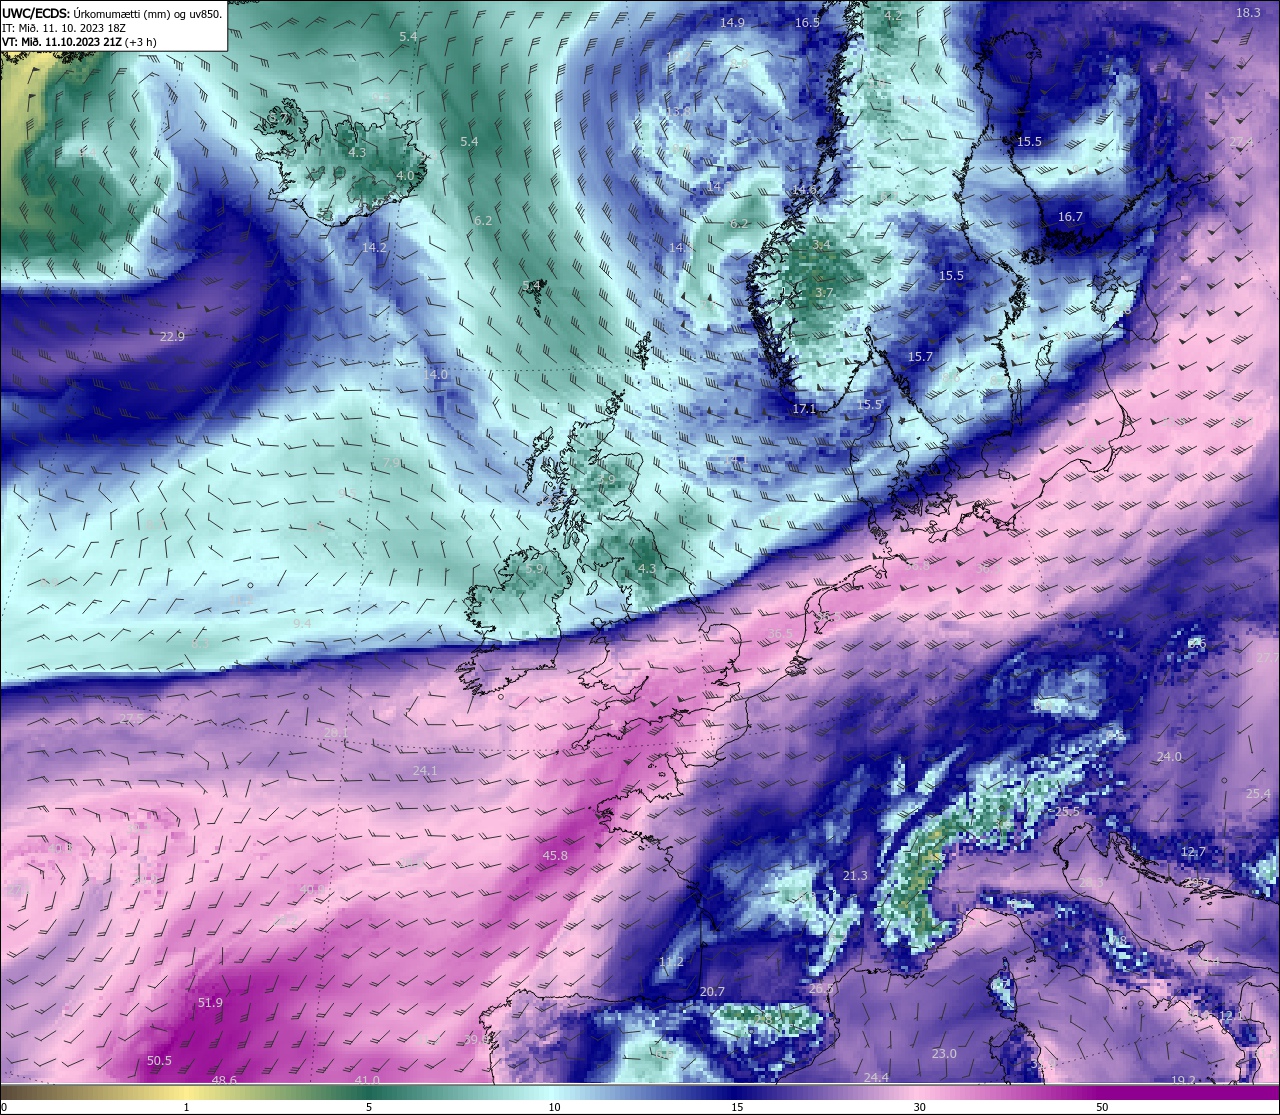Click the 14.9 value at the top

pyautogui.click(x=732, y=22)
